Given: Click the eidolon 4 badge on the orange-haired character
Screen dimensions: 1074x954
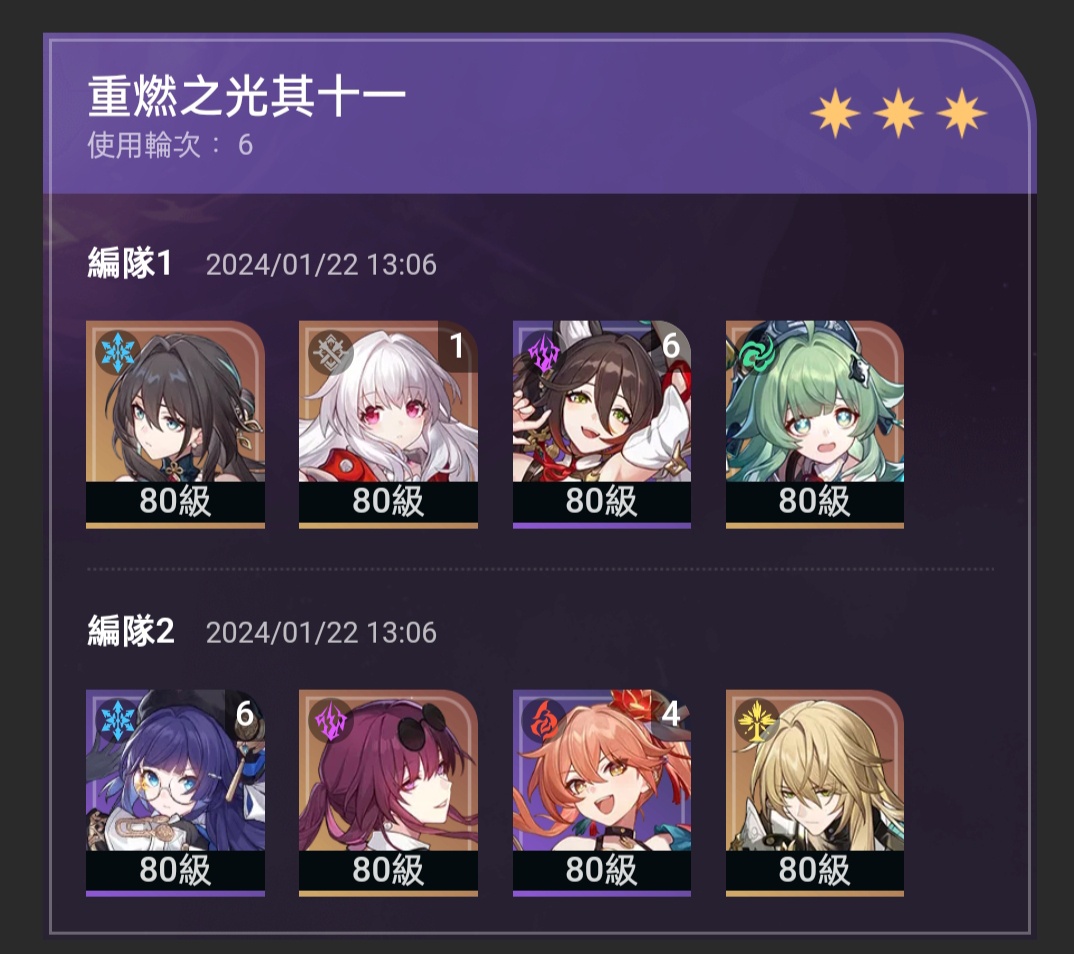Looking at the screenshot, I should tap(671, 714).
